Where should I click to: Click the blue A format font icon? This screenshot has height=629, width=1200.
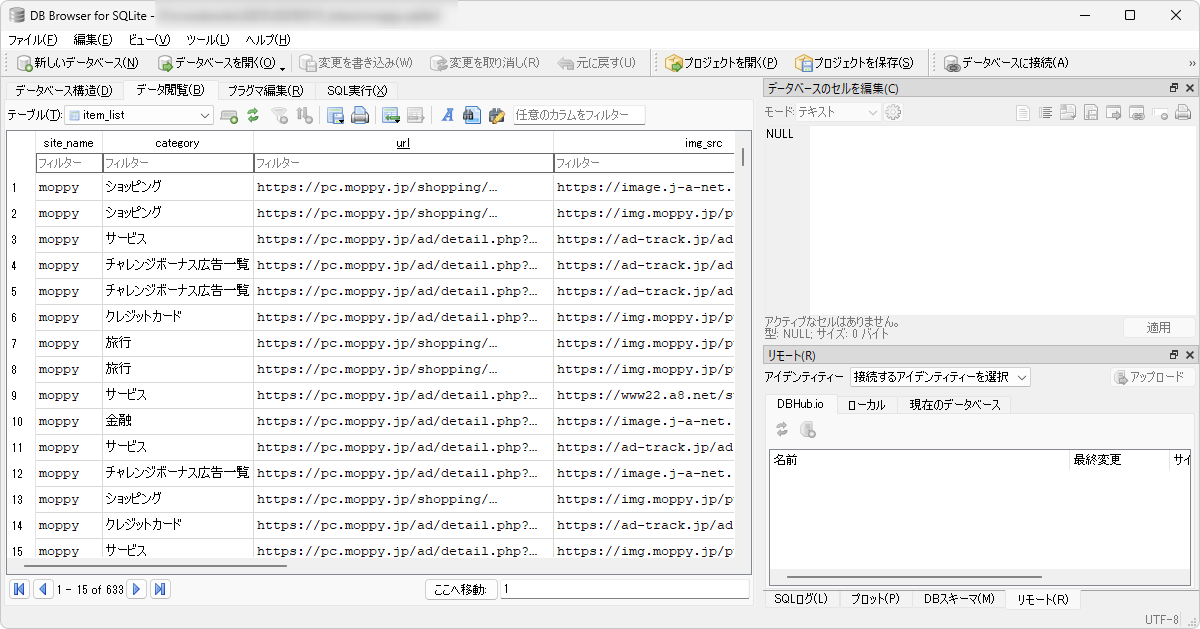[x=448, y=116]
